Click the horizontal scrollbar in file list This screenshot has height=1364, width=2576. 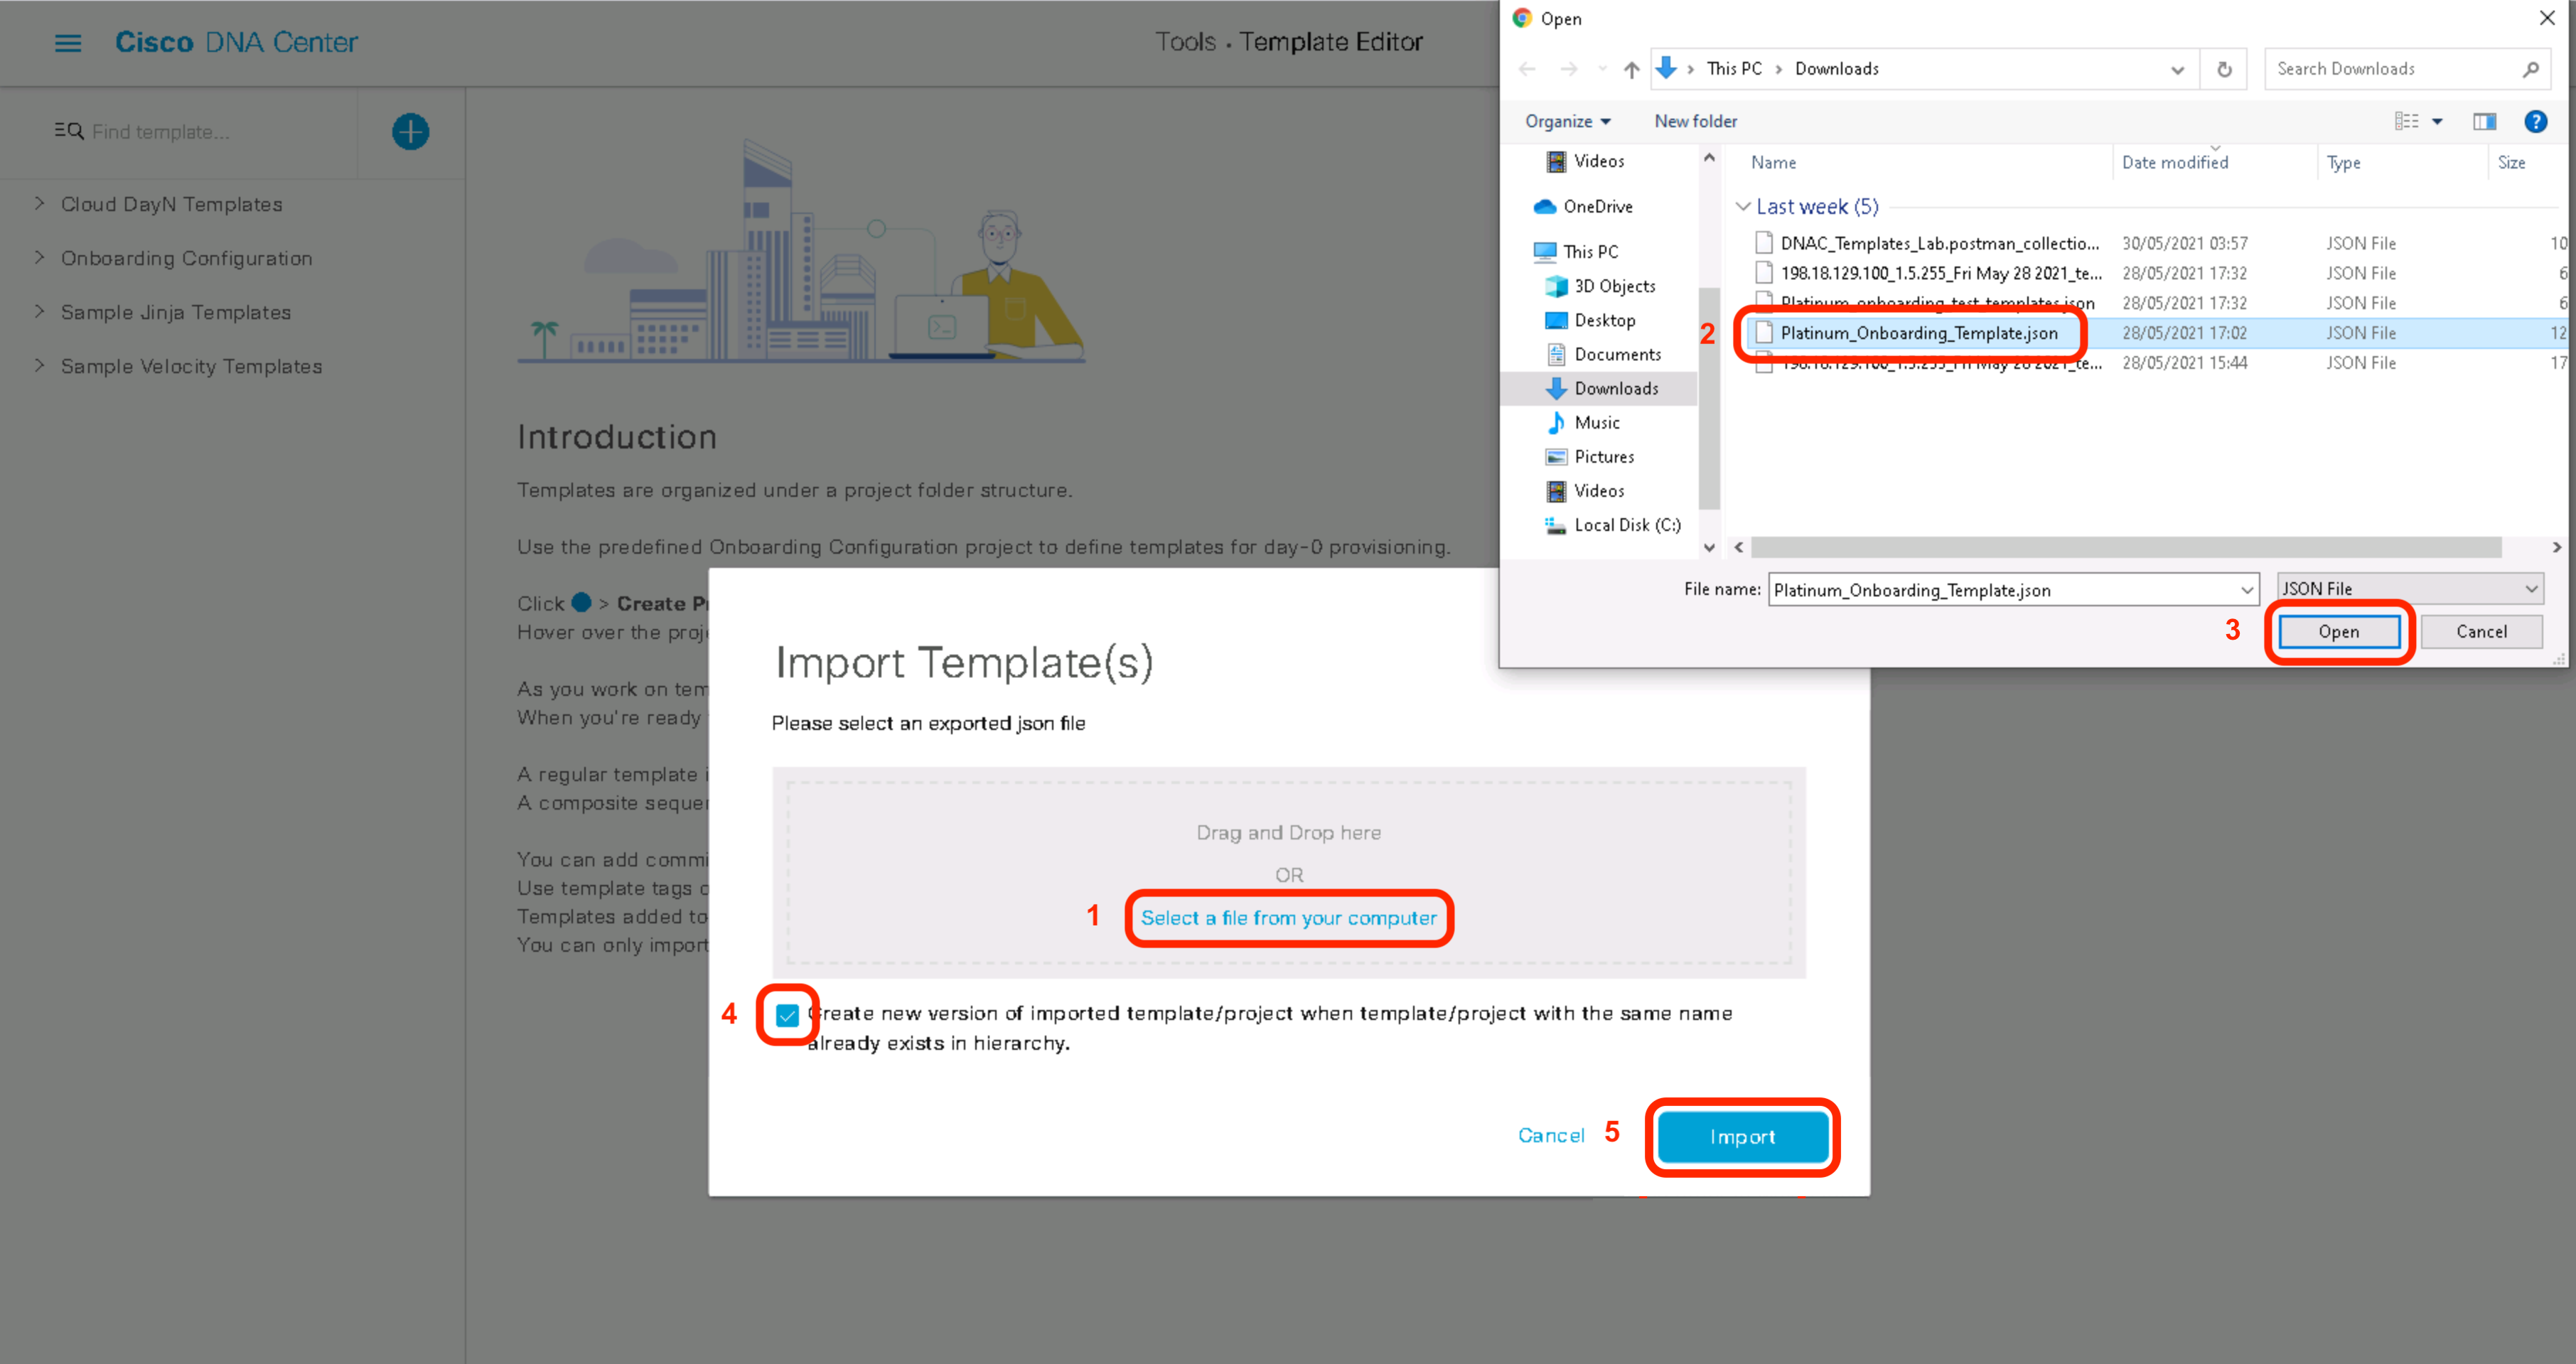tap(2125, 547)
